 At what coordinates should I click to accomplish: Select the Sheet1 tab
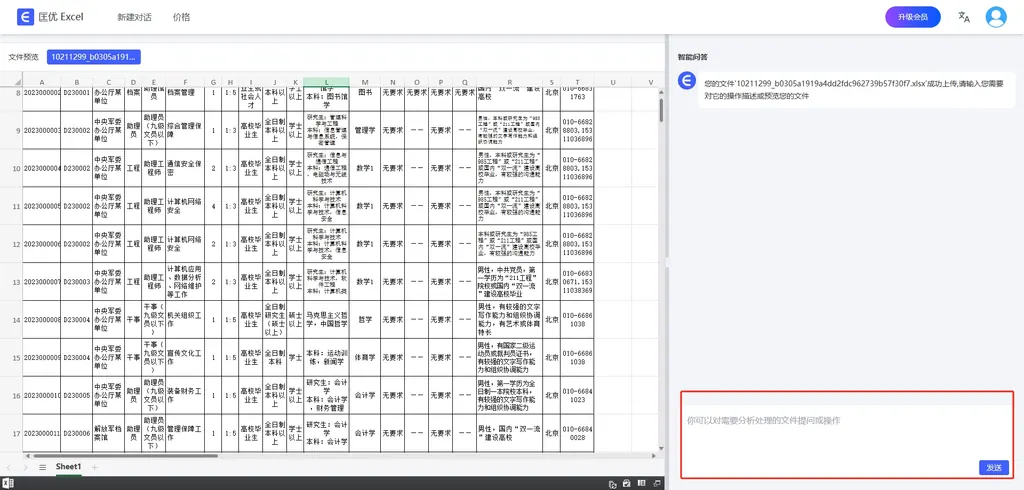[68, 467]
